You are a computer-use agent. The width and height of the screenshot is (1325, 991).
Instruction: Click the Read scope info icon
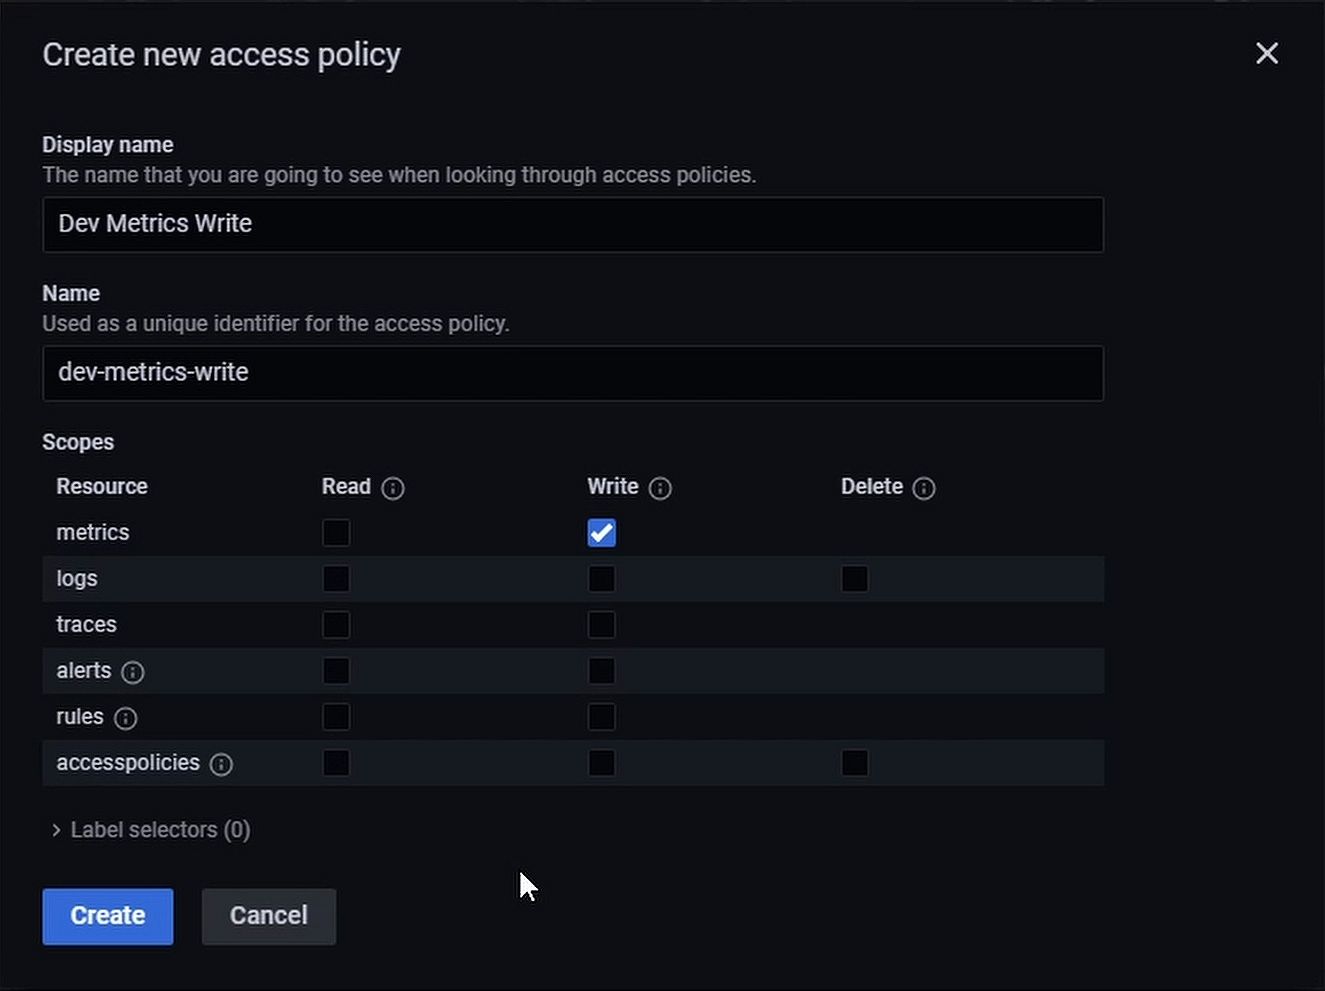coord(393,488)
